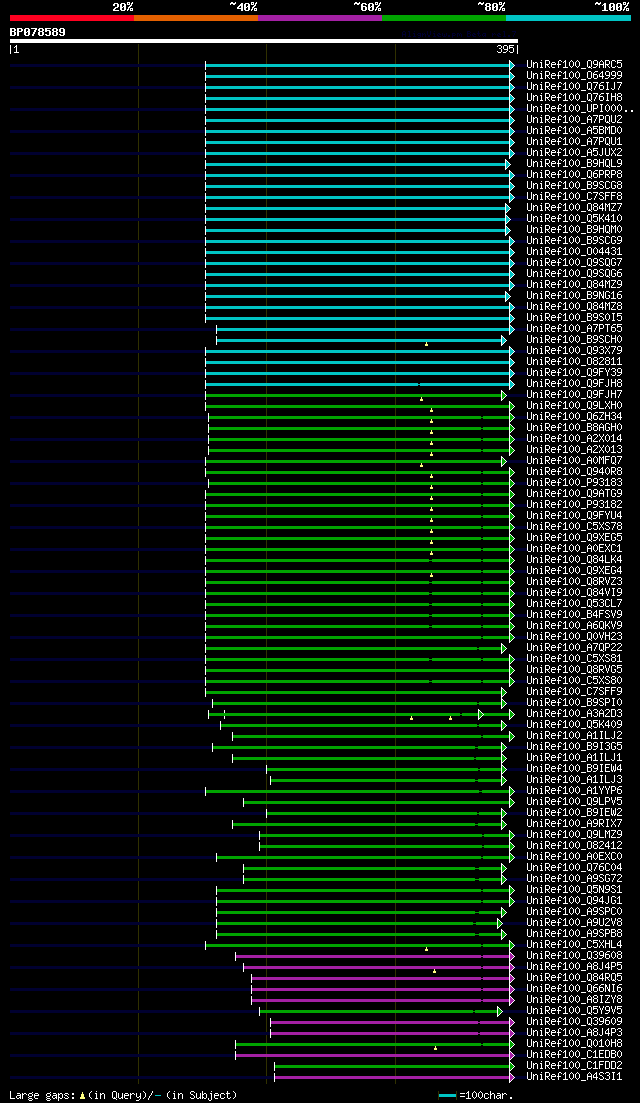Viewport: 640px width, 1103px height.
Task: Select the UniRef100_C1EDB0 entry
Action: pyautogui.click(x=574, y=1054)
